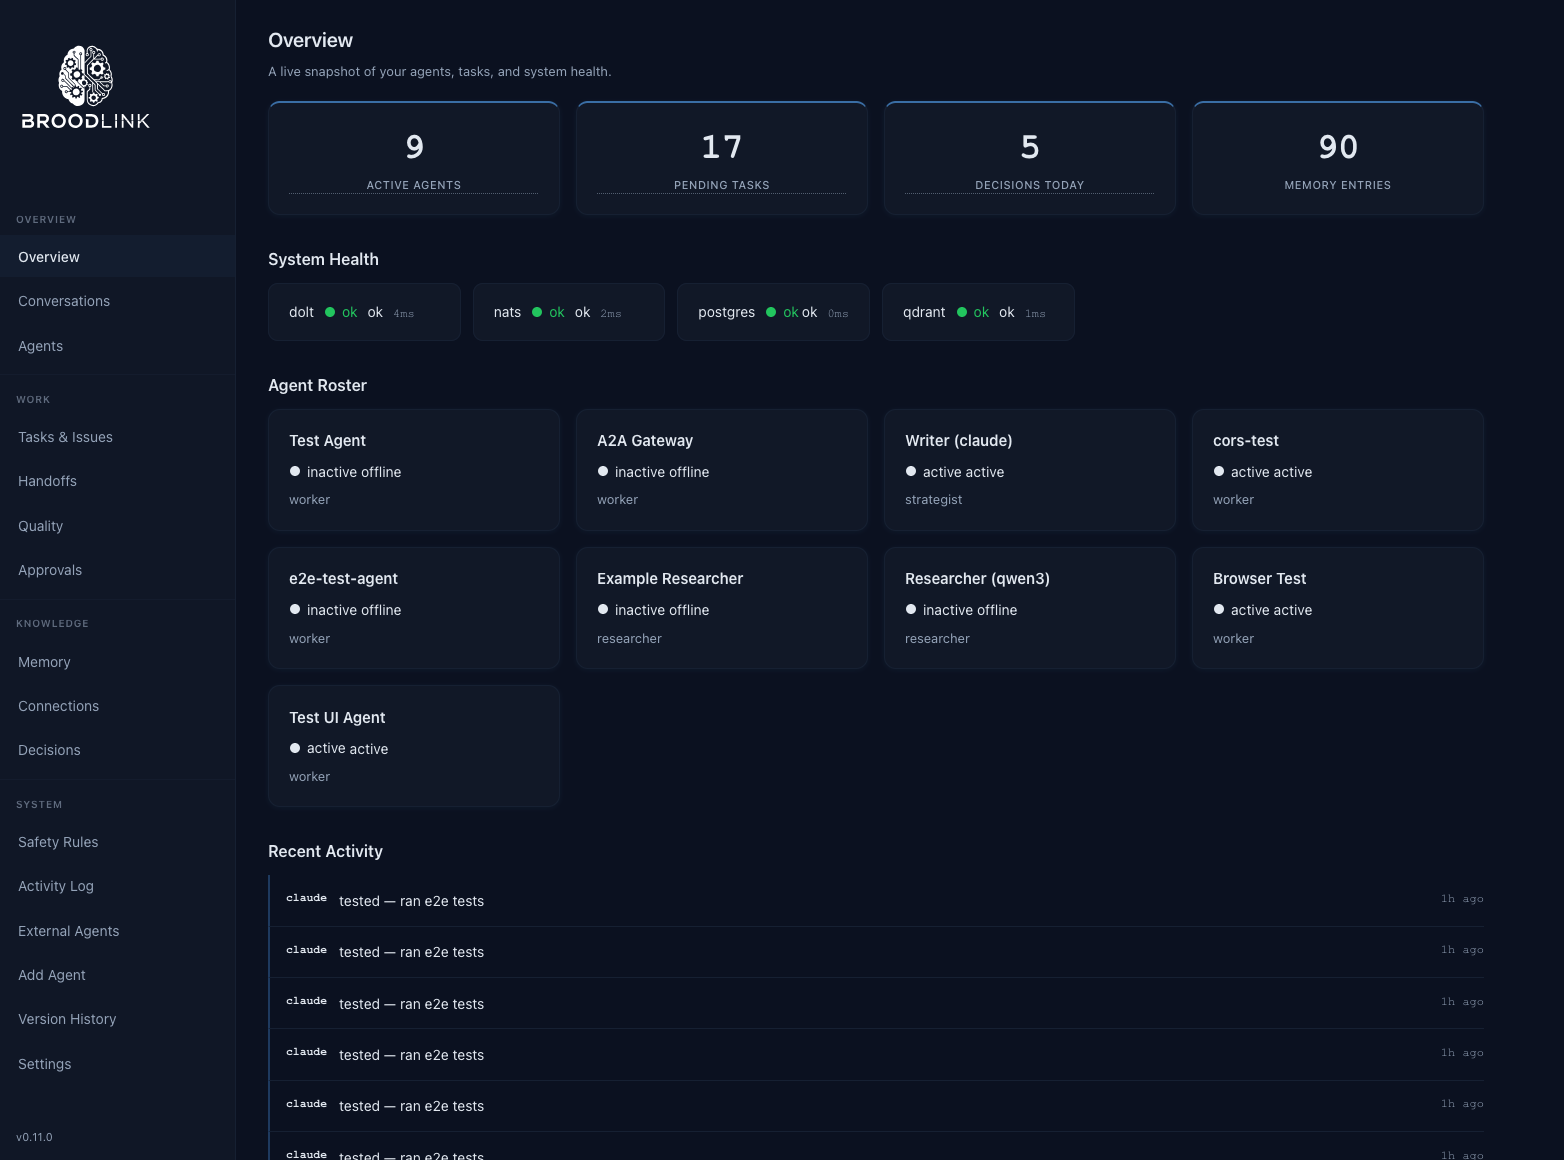Click the active status dot on Writer (claude)
This screenshot has height=1160, width=1564.
(x=910, y=471)
